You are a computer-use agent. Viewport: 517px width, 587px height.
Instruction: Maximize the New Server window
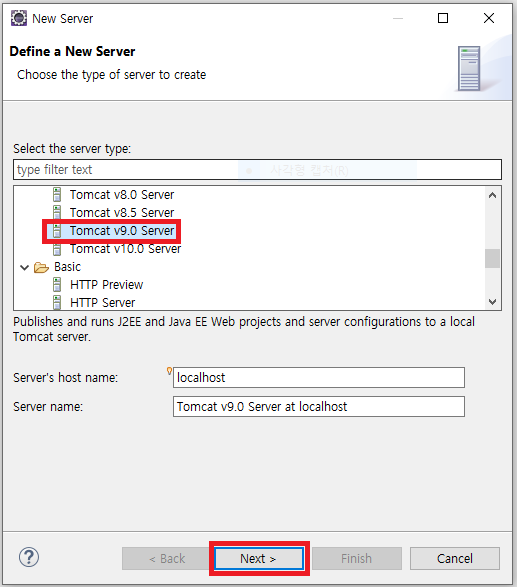[x=443, y=18]
